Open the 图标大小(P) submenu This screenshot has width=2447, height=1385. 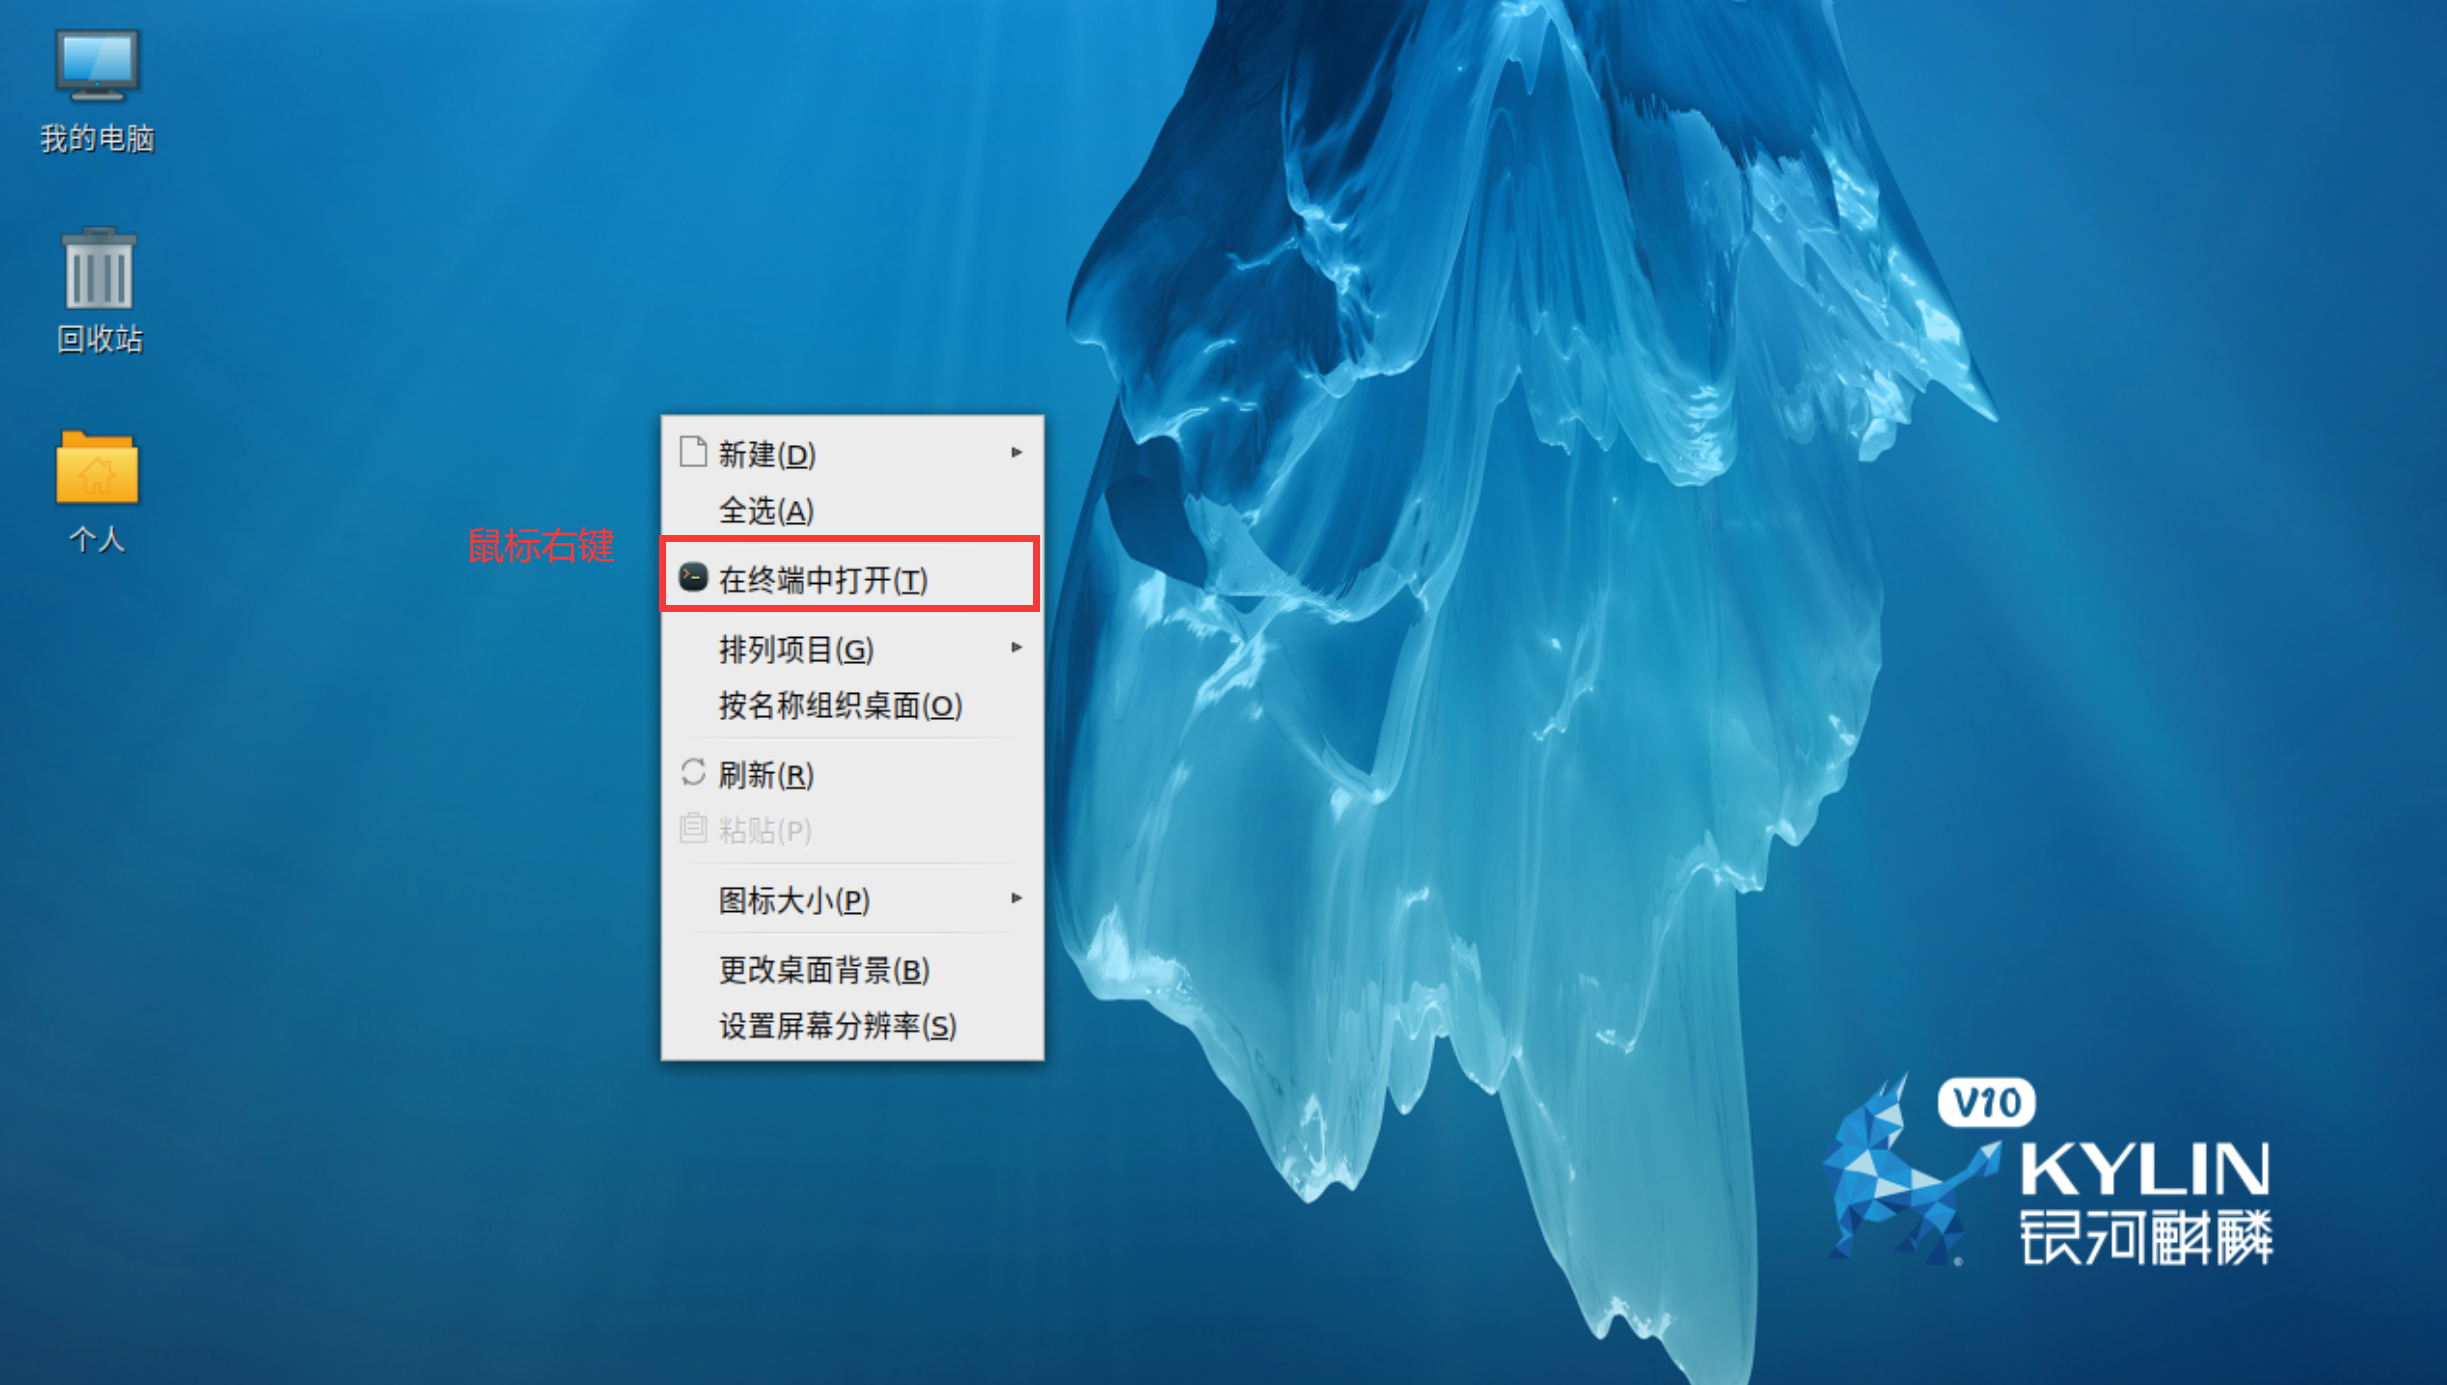click(852, 900)
